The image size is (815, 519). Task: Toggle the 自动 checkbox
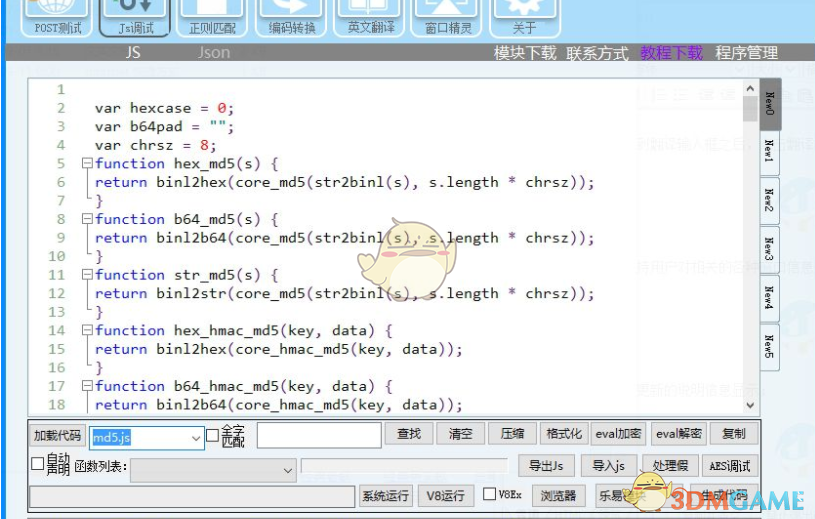(x=38, y=464)
